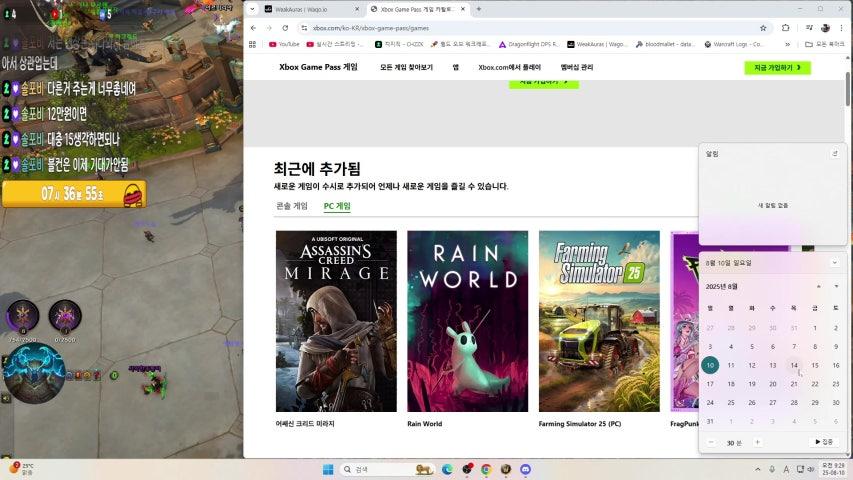Decrease focus session minutes with minus
The height and width of the screenshot is (480, 853).
(711, 442)
